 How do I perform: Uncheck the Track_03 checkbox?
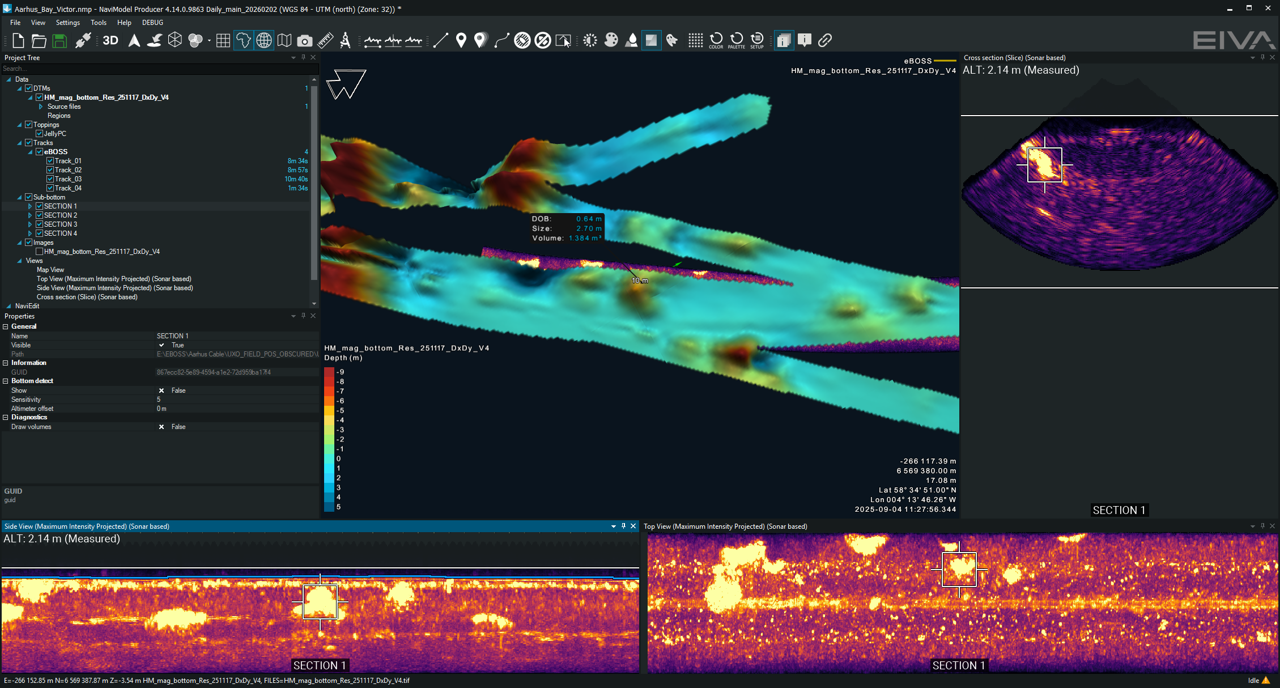[x=50, y=179]
